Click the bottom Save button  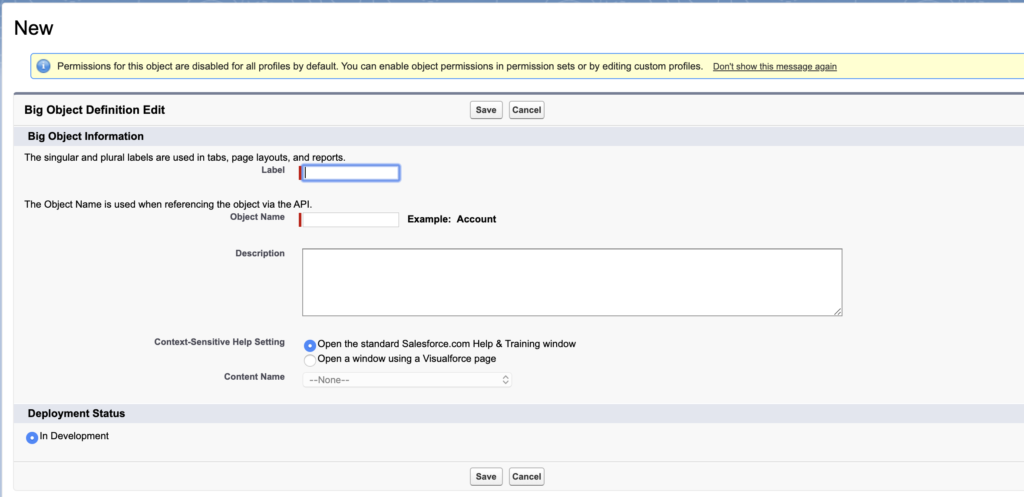pyautogui.click(x=486, y=477)
